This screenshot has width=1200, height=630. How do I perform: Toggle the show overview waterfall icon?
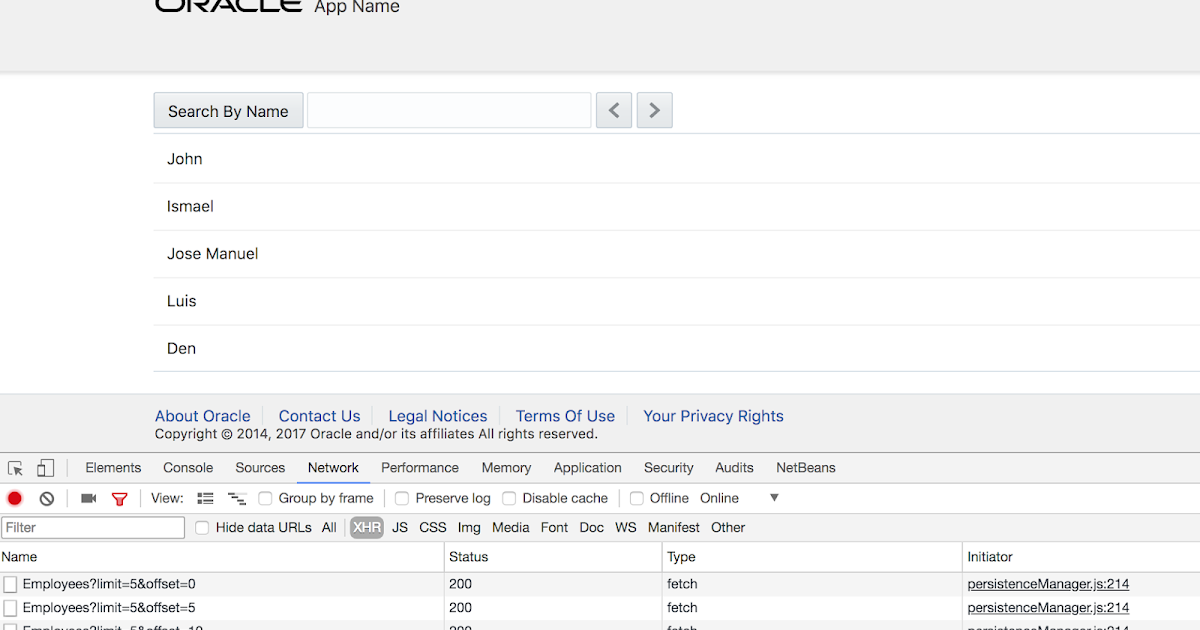tap(237, 497)
